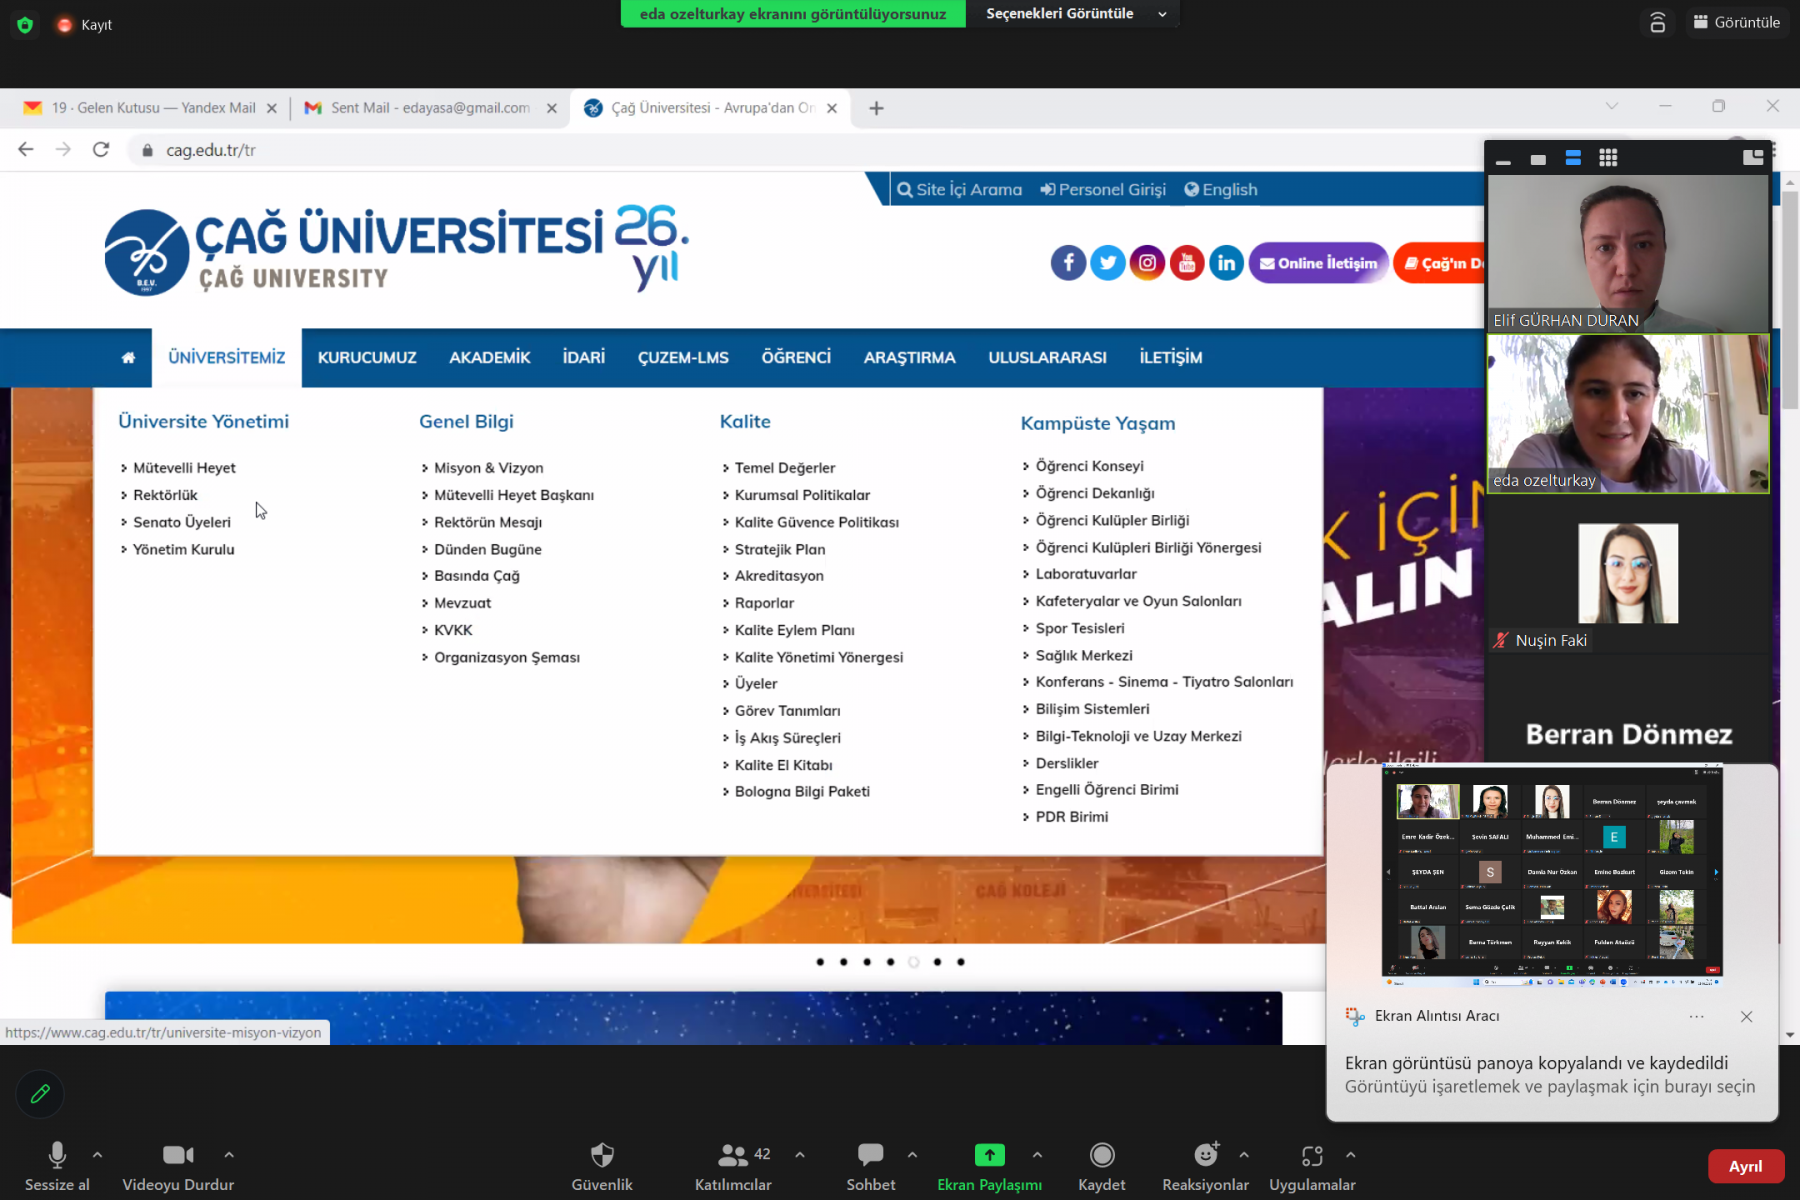Select the second carousel slide dot
This screenshot has width=1800, height=1200.
click(844, 962)
